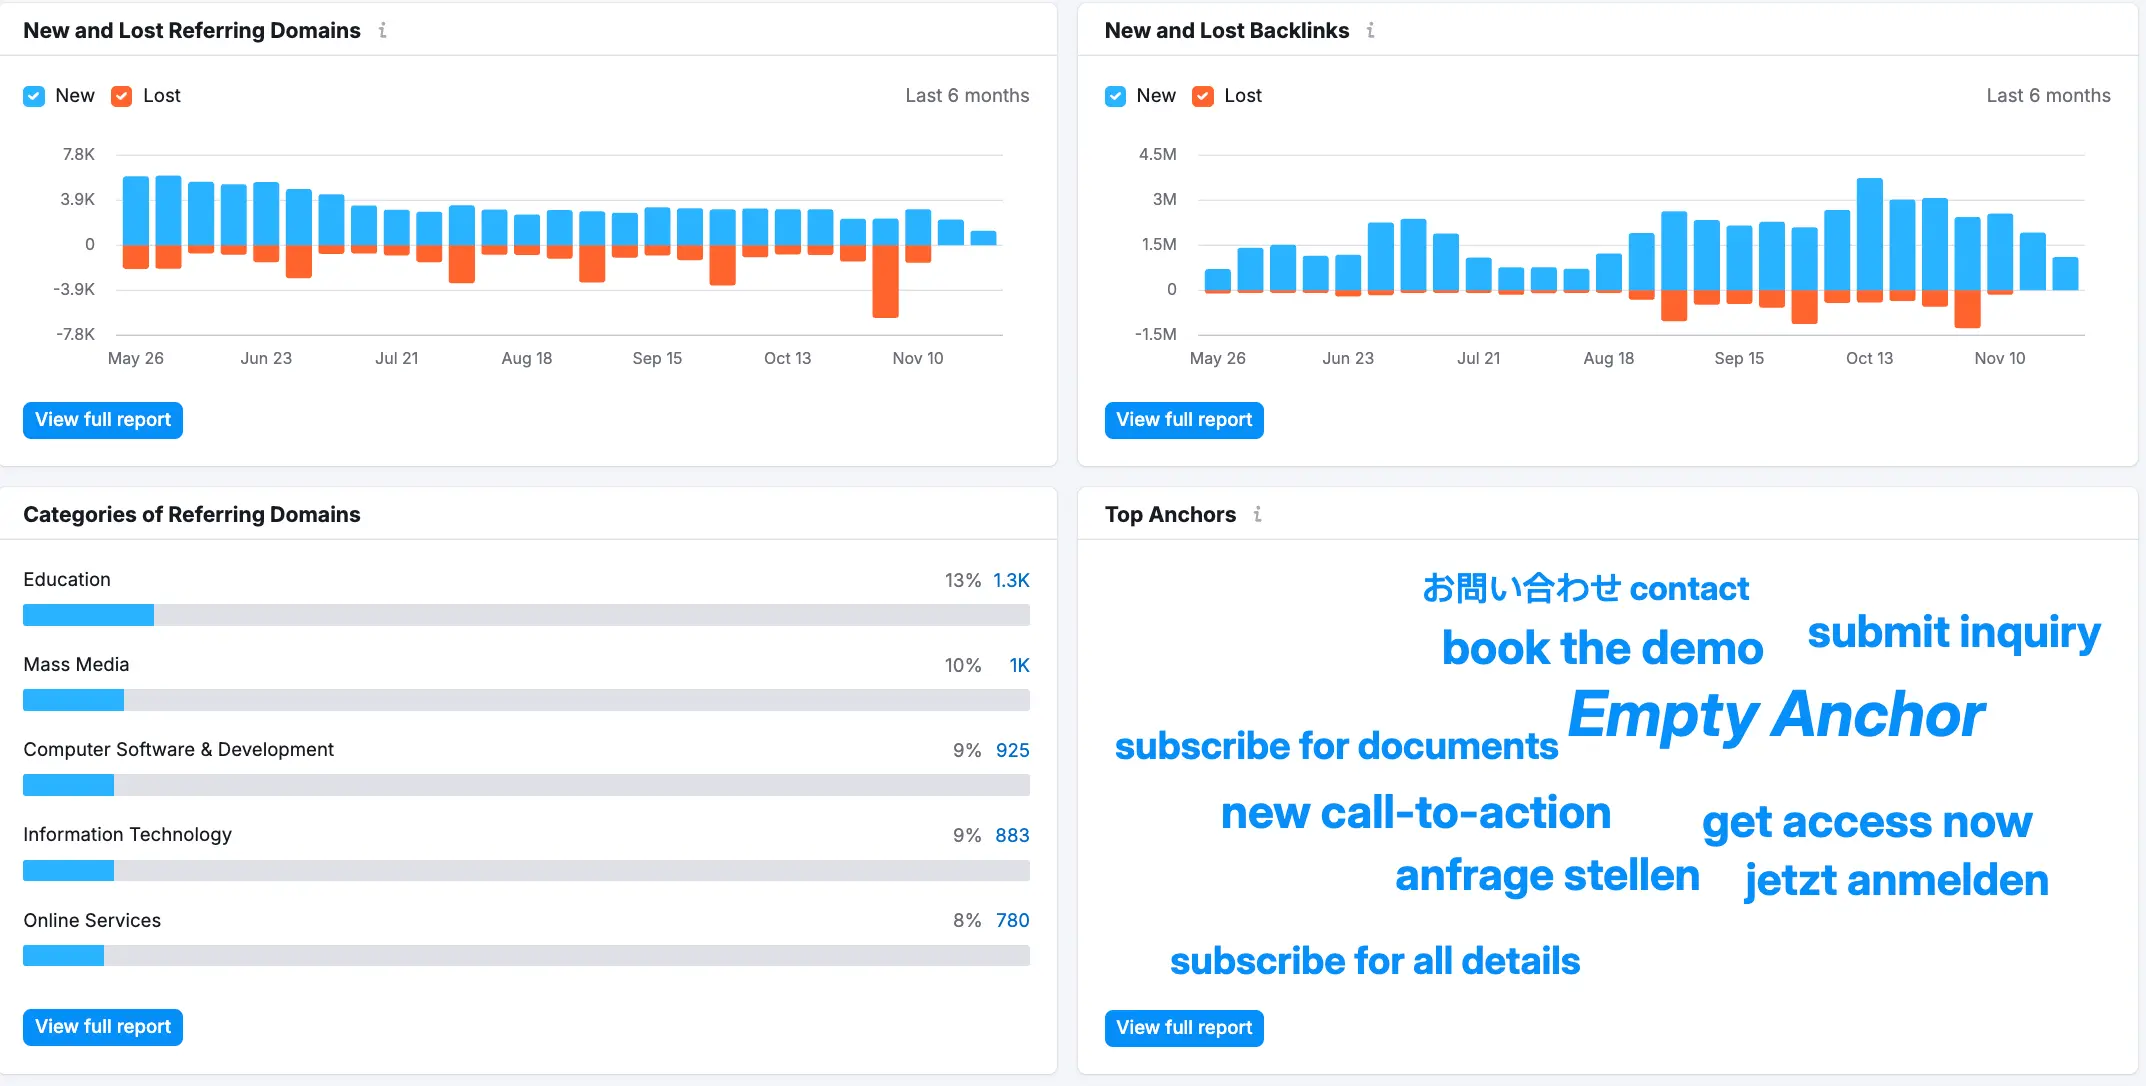Uncheck New checkbox in Referring Domains chart
2146x1086 pixels.
pyautogui.click(x=34, y=96)
